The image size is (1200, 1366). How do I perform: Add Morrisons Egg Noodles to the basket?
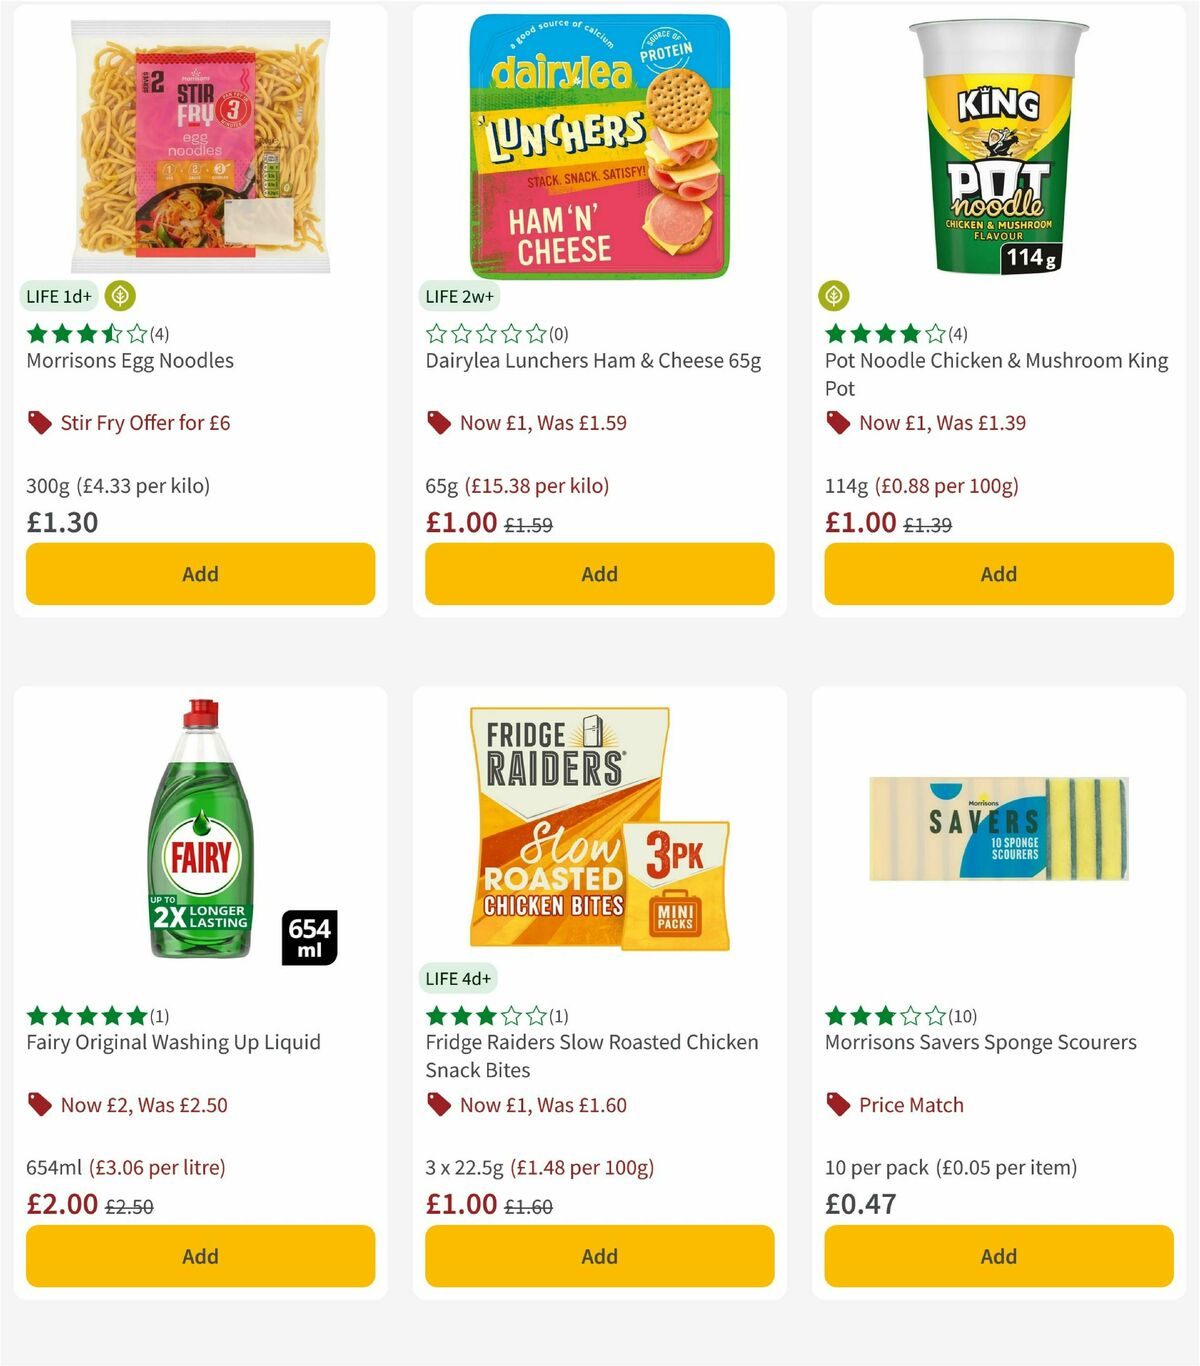[200, 574]
